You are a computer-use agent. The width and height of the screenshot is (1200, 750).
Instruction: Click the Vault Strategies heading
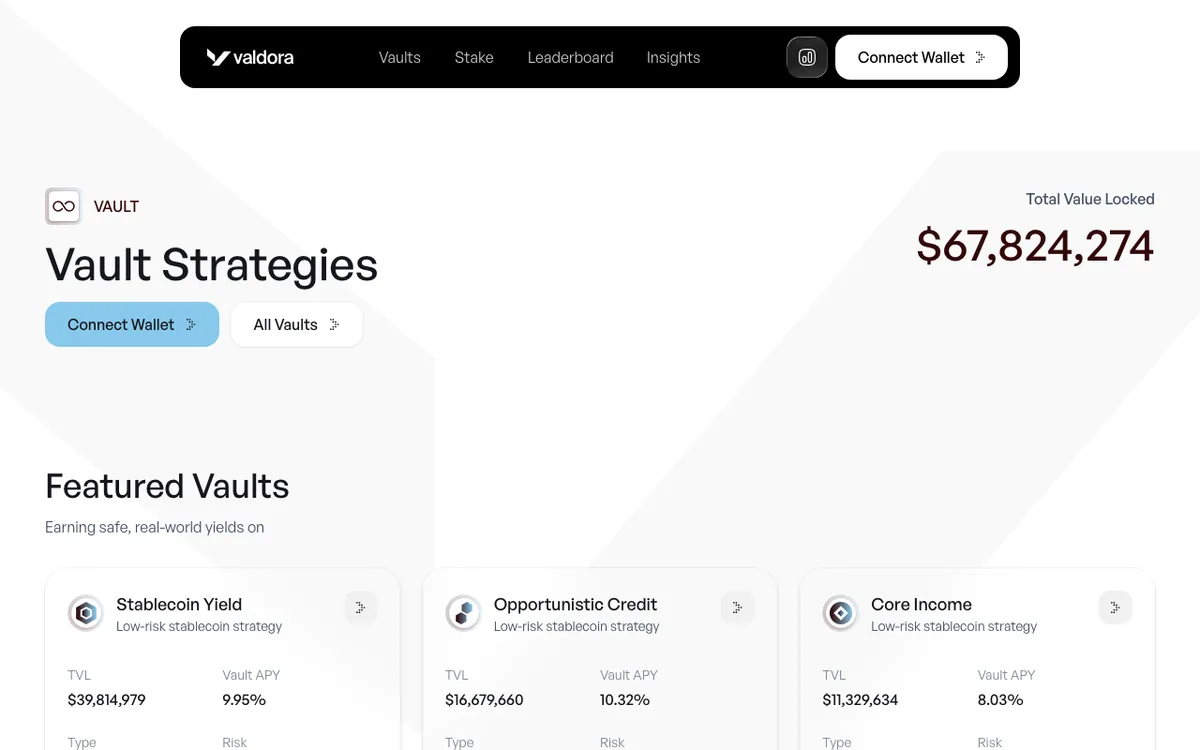(x=212, y=264)
